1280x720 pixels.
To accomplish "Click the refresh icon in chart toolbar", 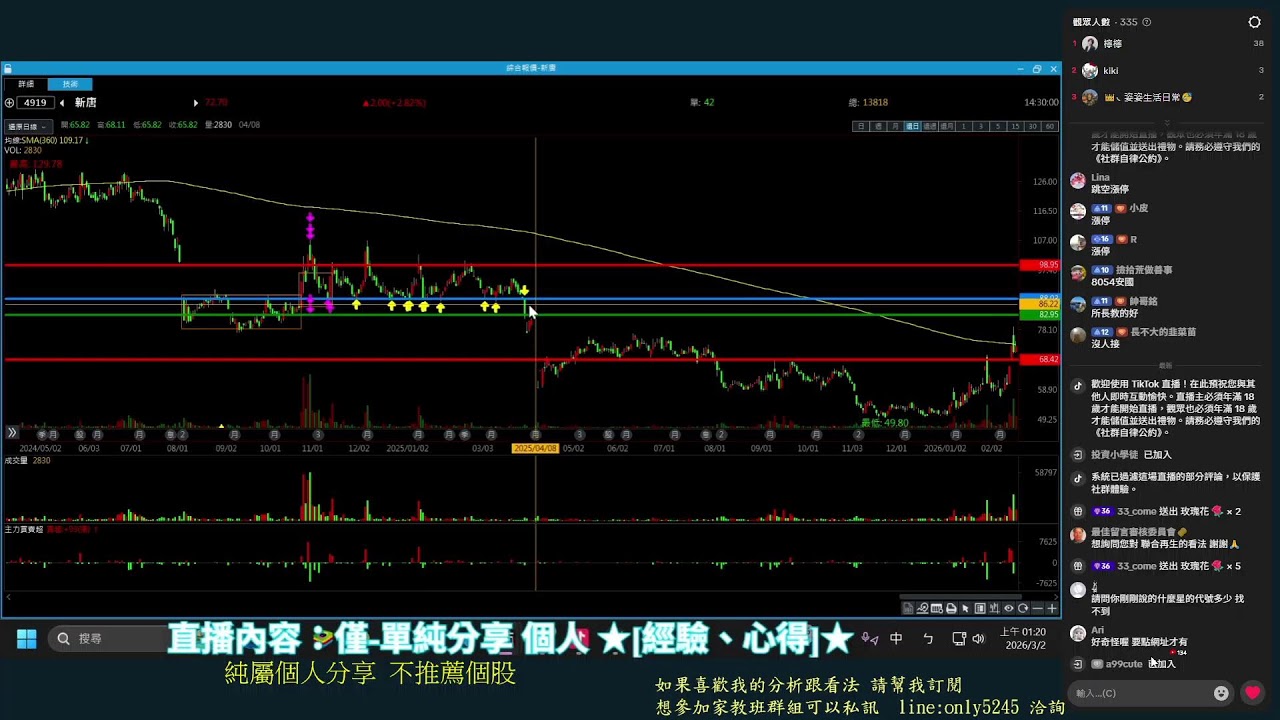I will pos(1022,608).
